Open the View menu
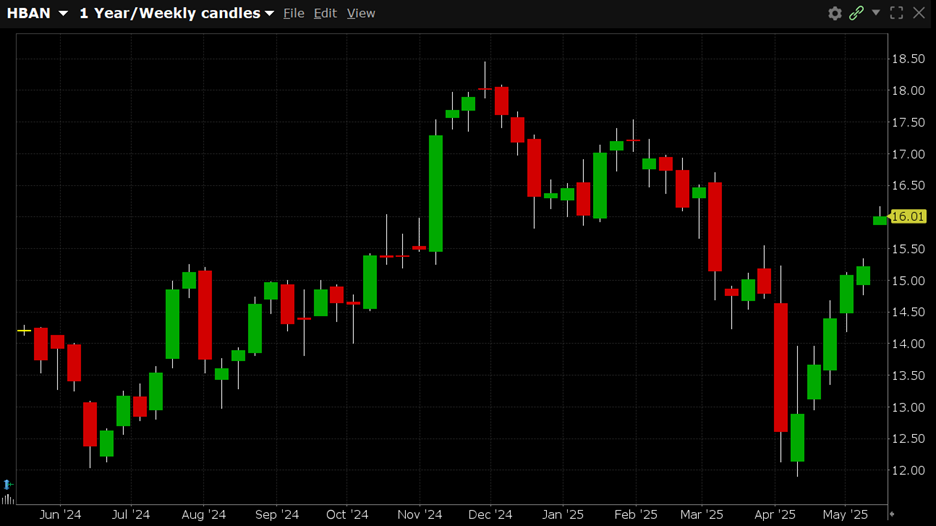 [x=361, y=13]
